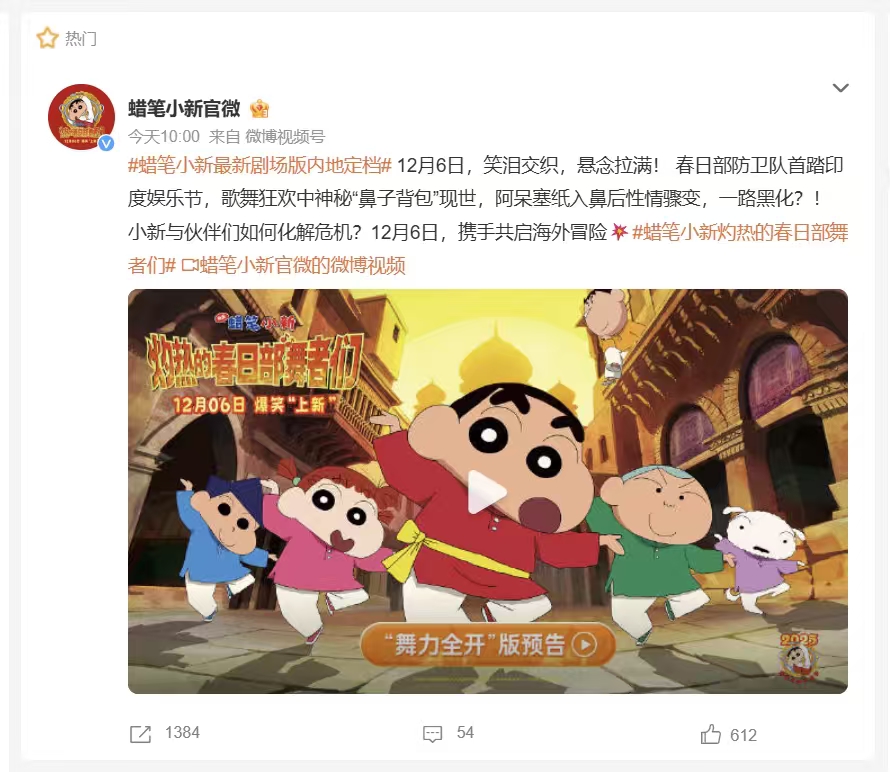This screenshot has height=772, width=890.
Task: Open comments via the speech bubble icon
Action: point(433,733)
